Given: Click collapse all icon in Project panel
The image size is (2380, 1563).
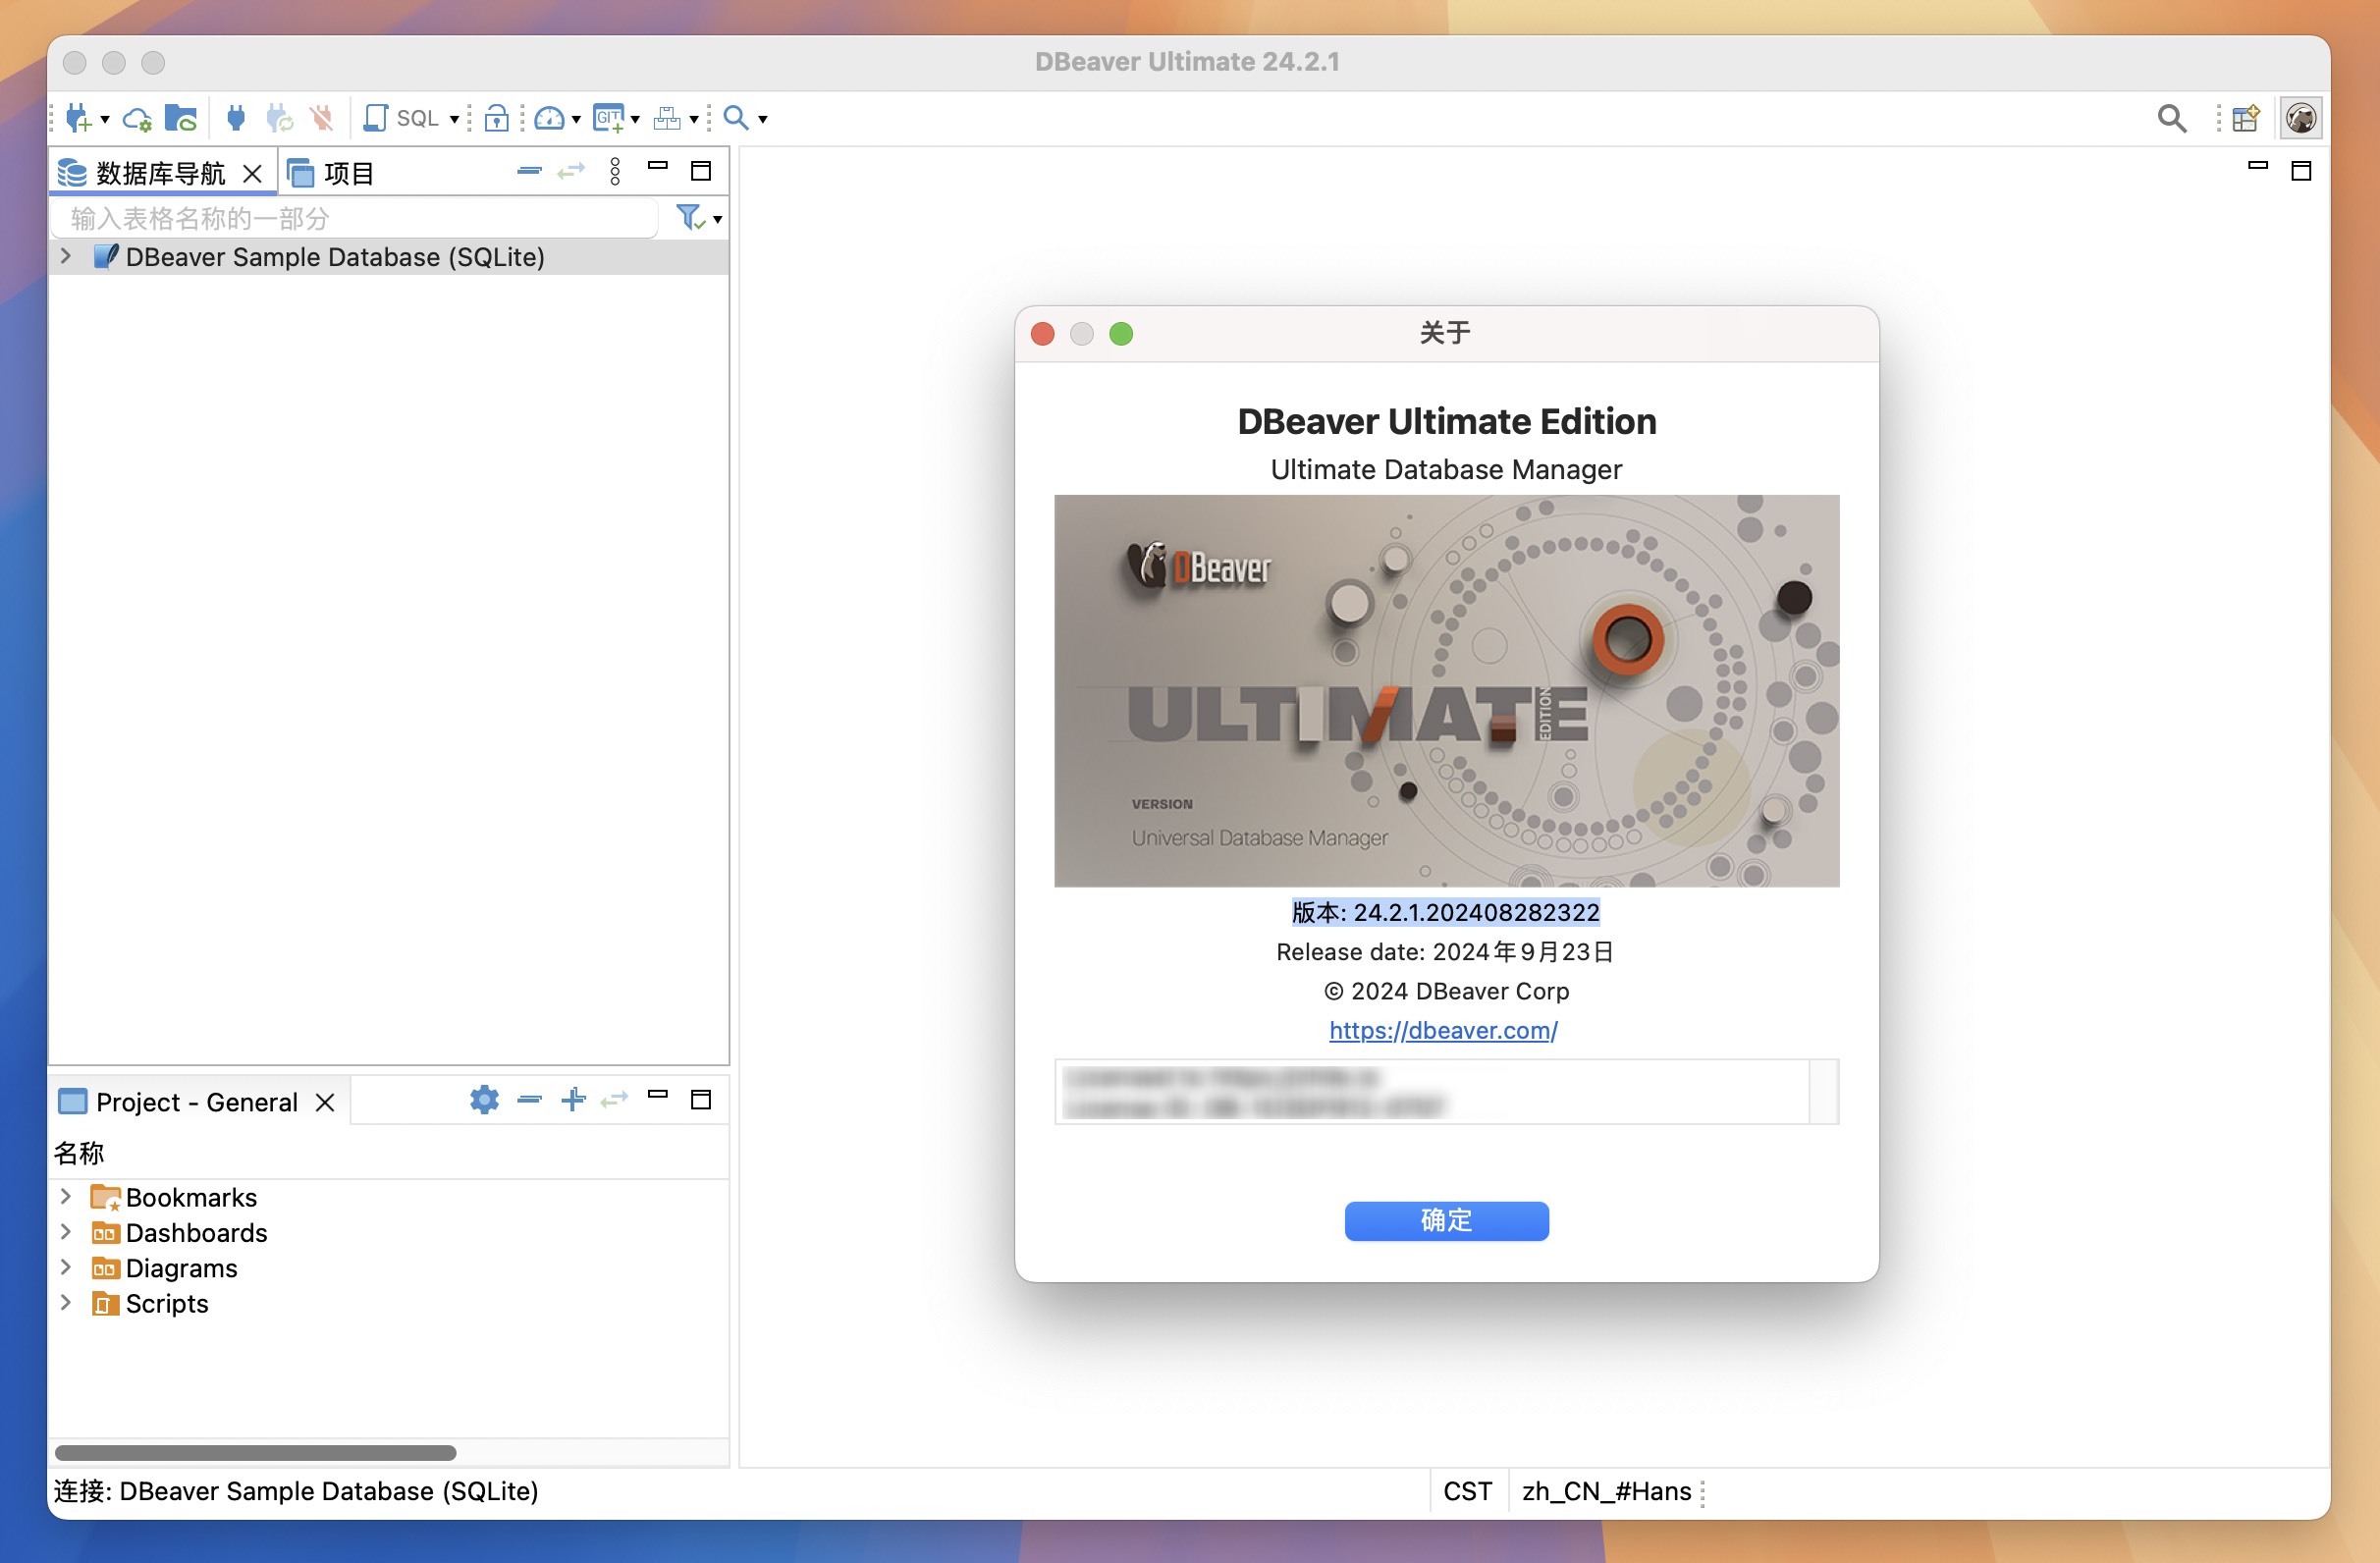Looking at the screenshot, I should pyautogui.click(x=529, y=1100).
